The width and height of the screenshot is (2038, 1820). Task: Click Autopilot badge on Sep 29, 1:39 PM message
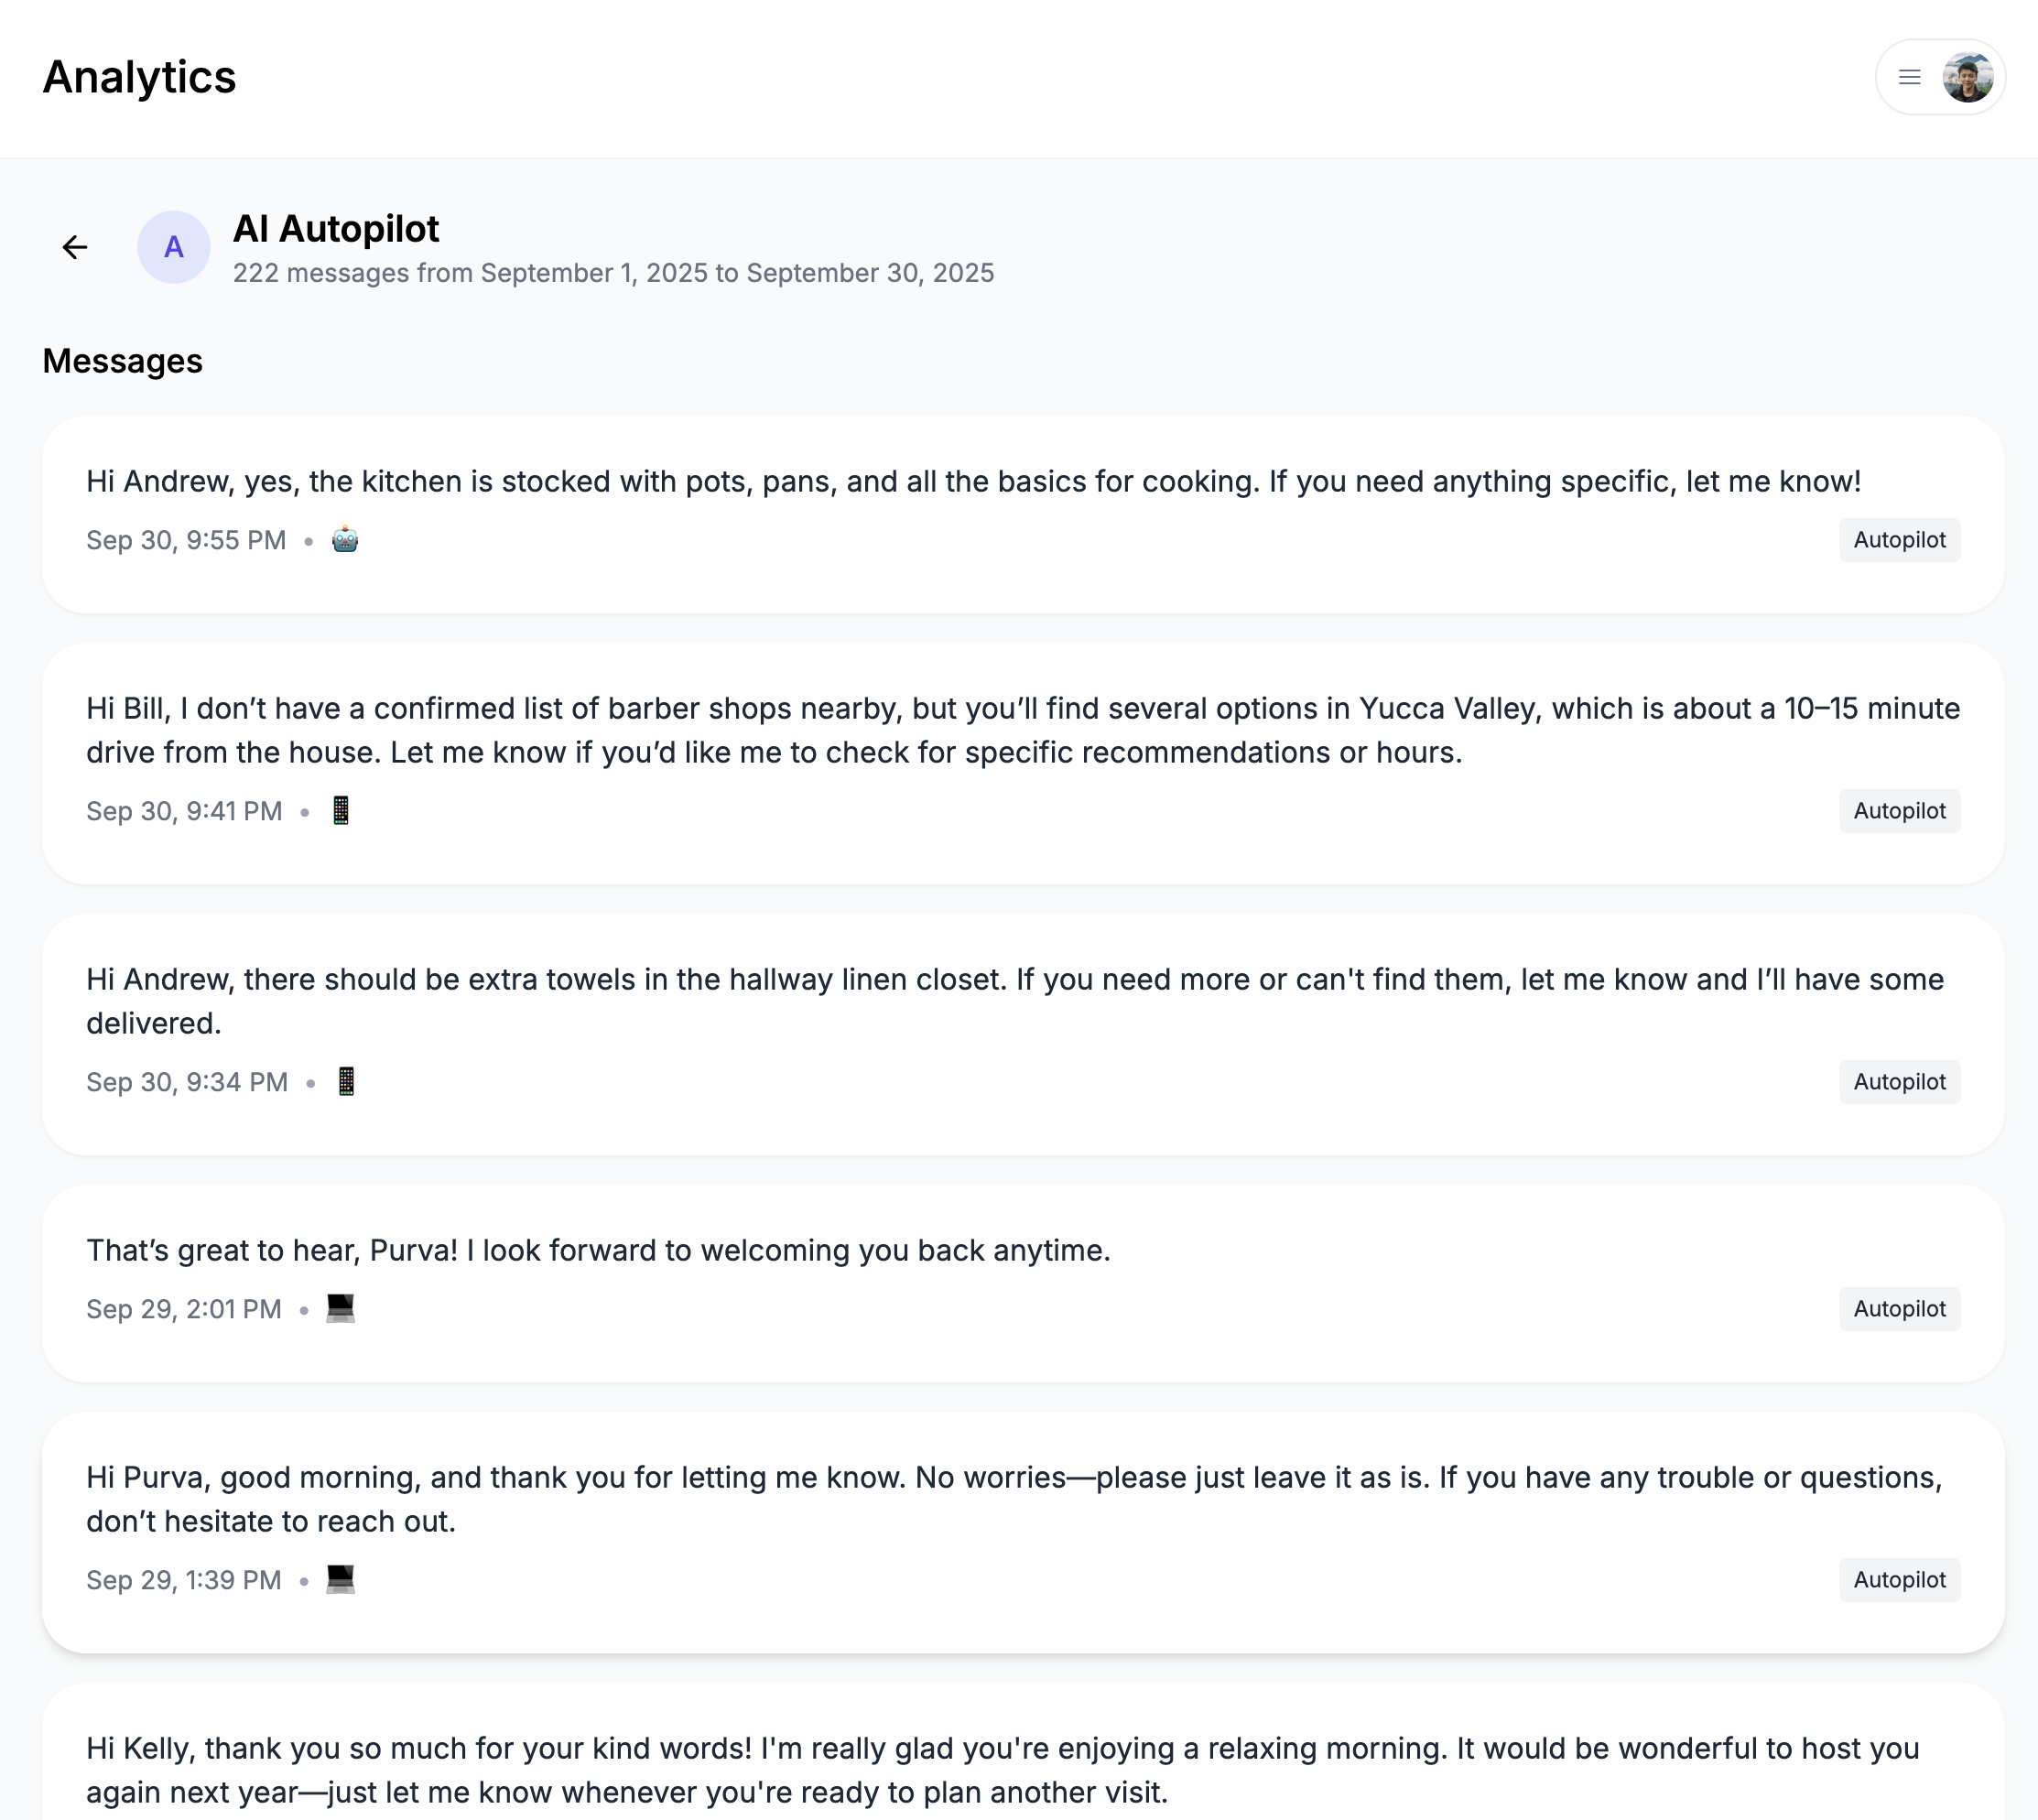(1899, 1580)
